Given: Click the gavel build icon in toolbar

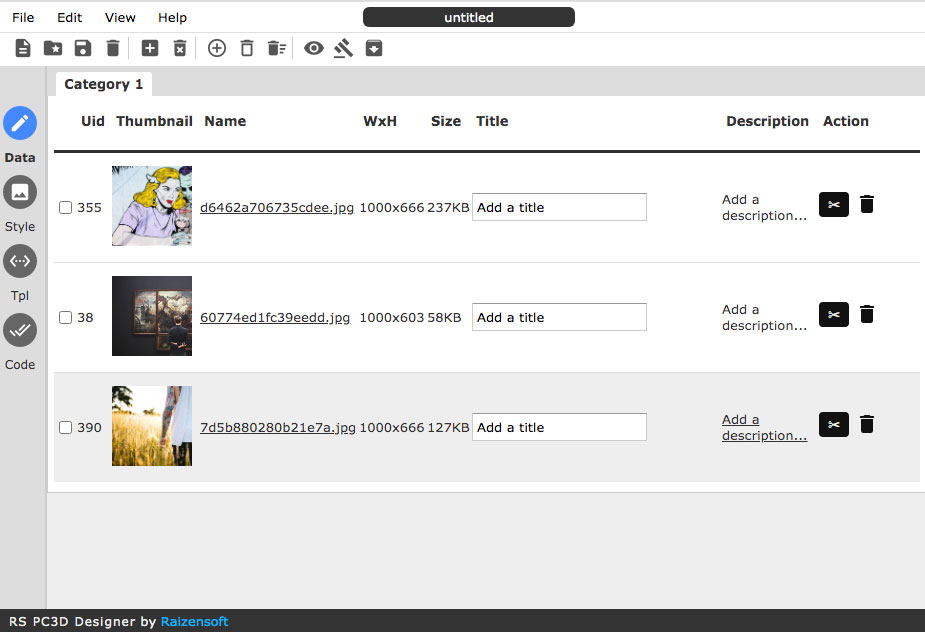Looking at the screenshot, I should (344, 48).
